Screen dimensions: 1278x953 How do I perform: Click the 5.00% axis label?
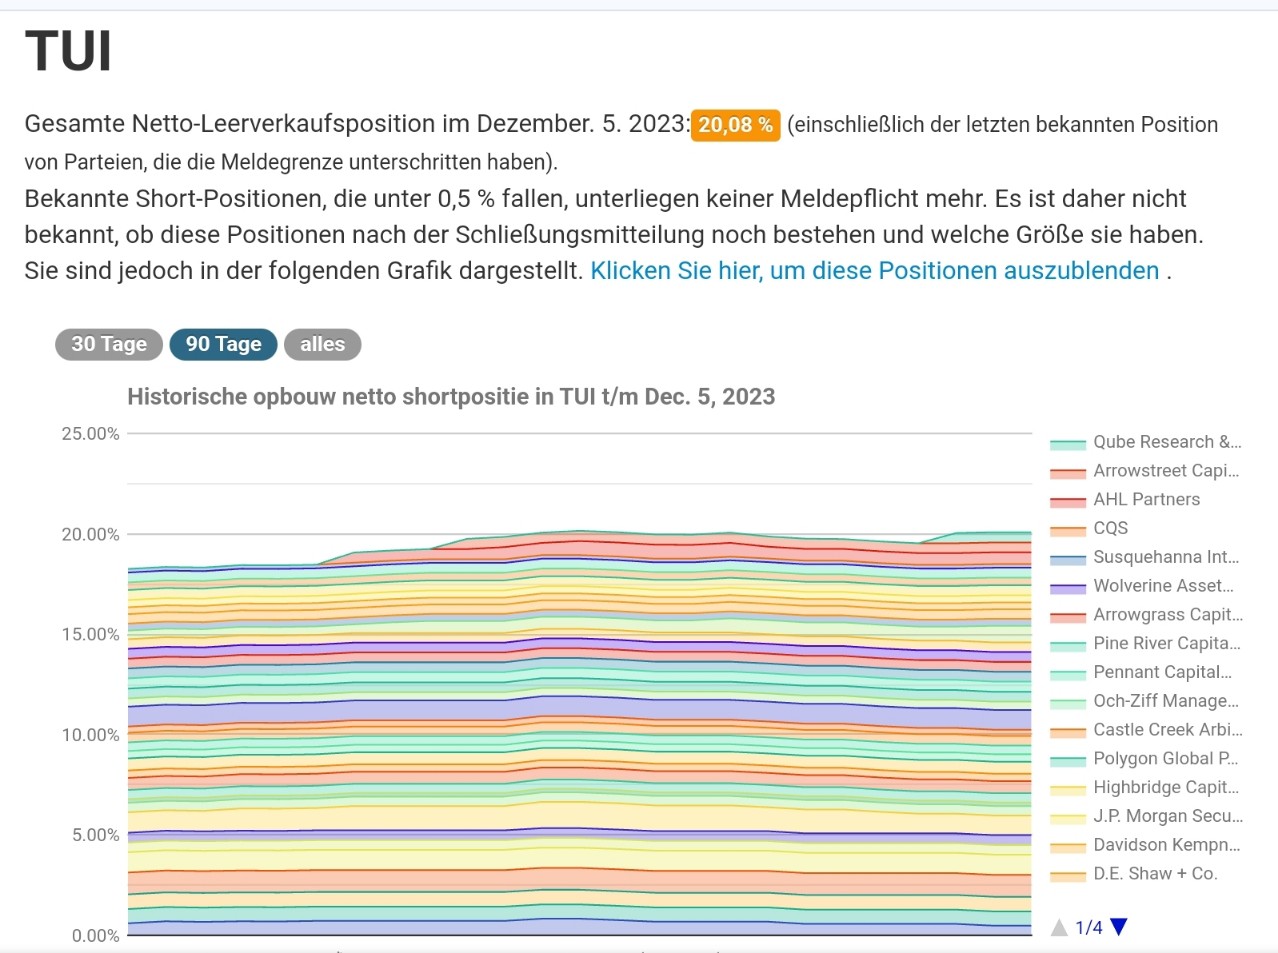click(x=95, y=835)
